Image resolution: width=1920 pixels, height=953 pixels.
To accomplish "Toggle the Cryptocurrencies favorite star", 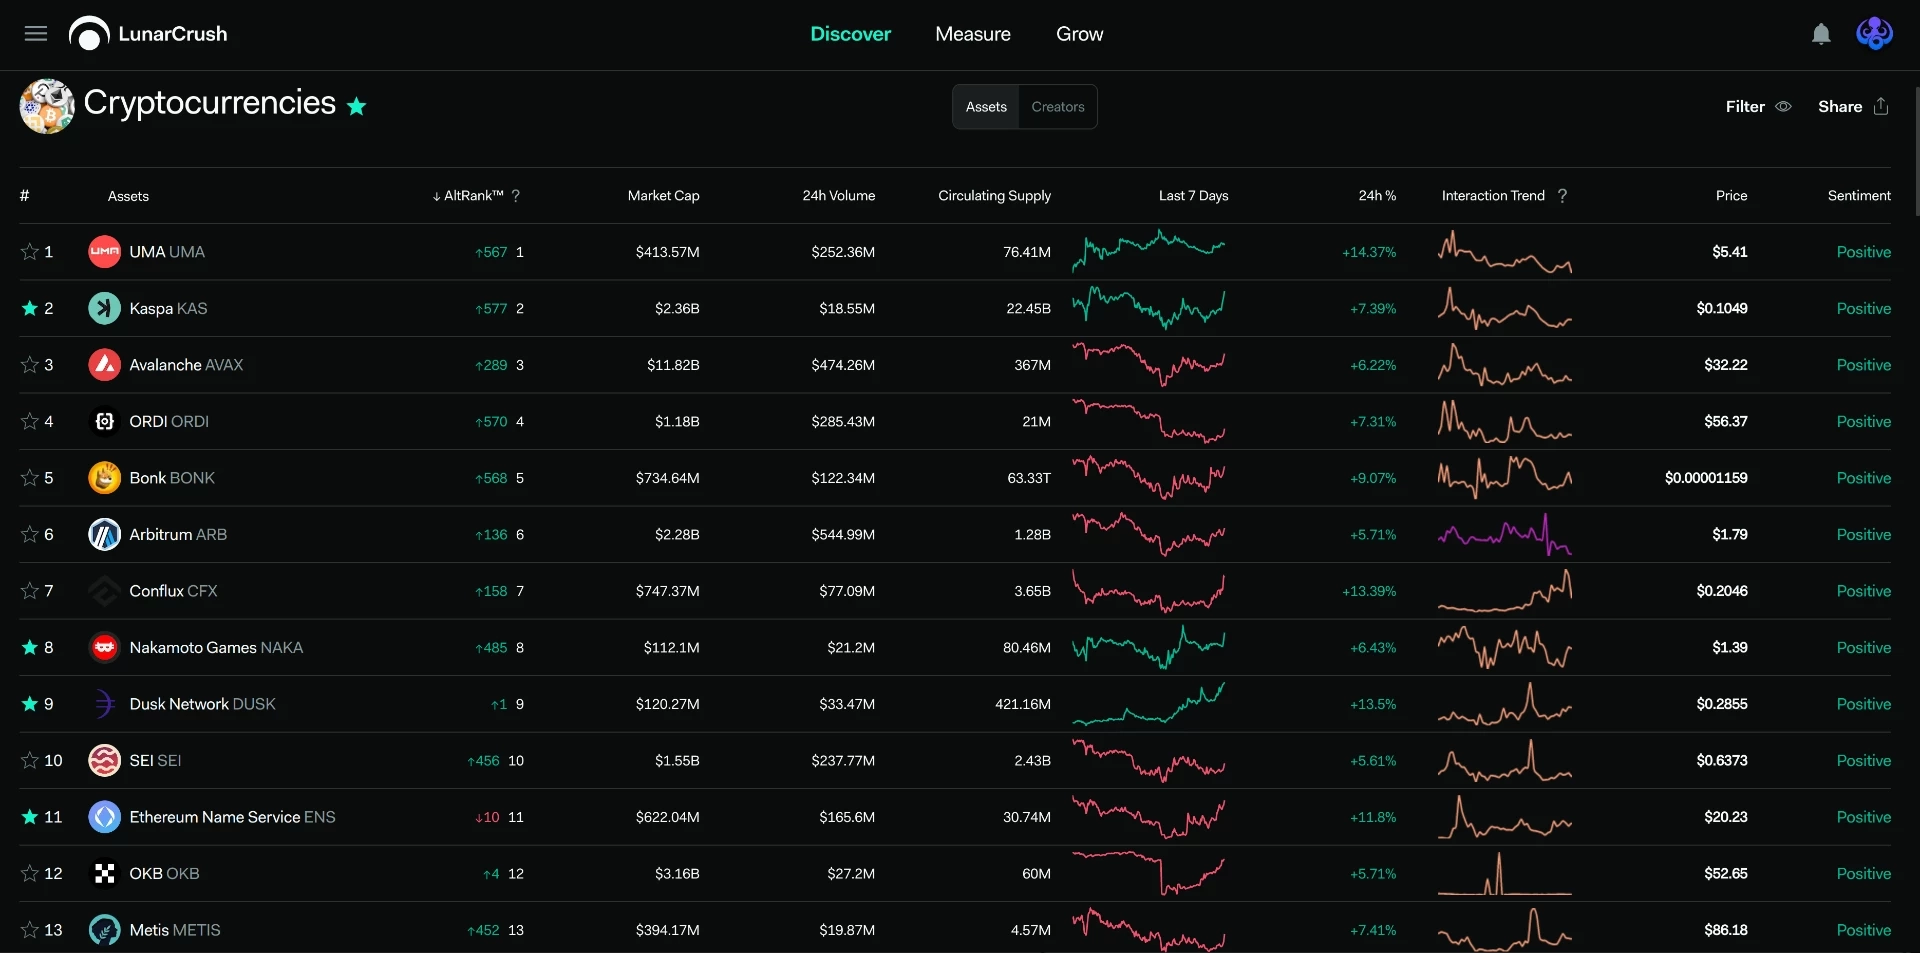I will [357, 106].
